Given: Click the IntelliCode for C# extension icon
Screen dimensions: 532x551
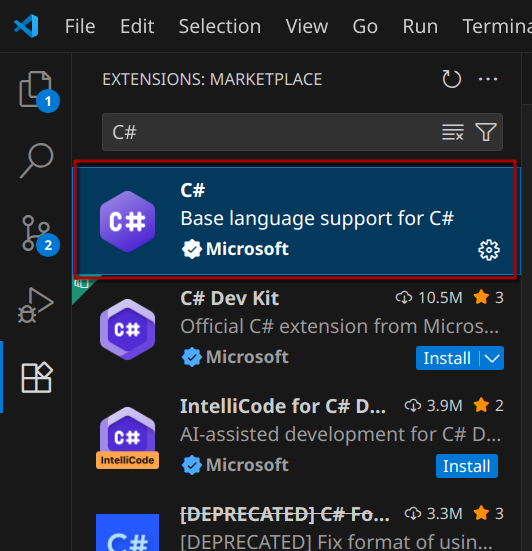Looking at the screenshot, I should [127, 437].
